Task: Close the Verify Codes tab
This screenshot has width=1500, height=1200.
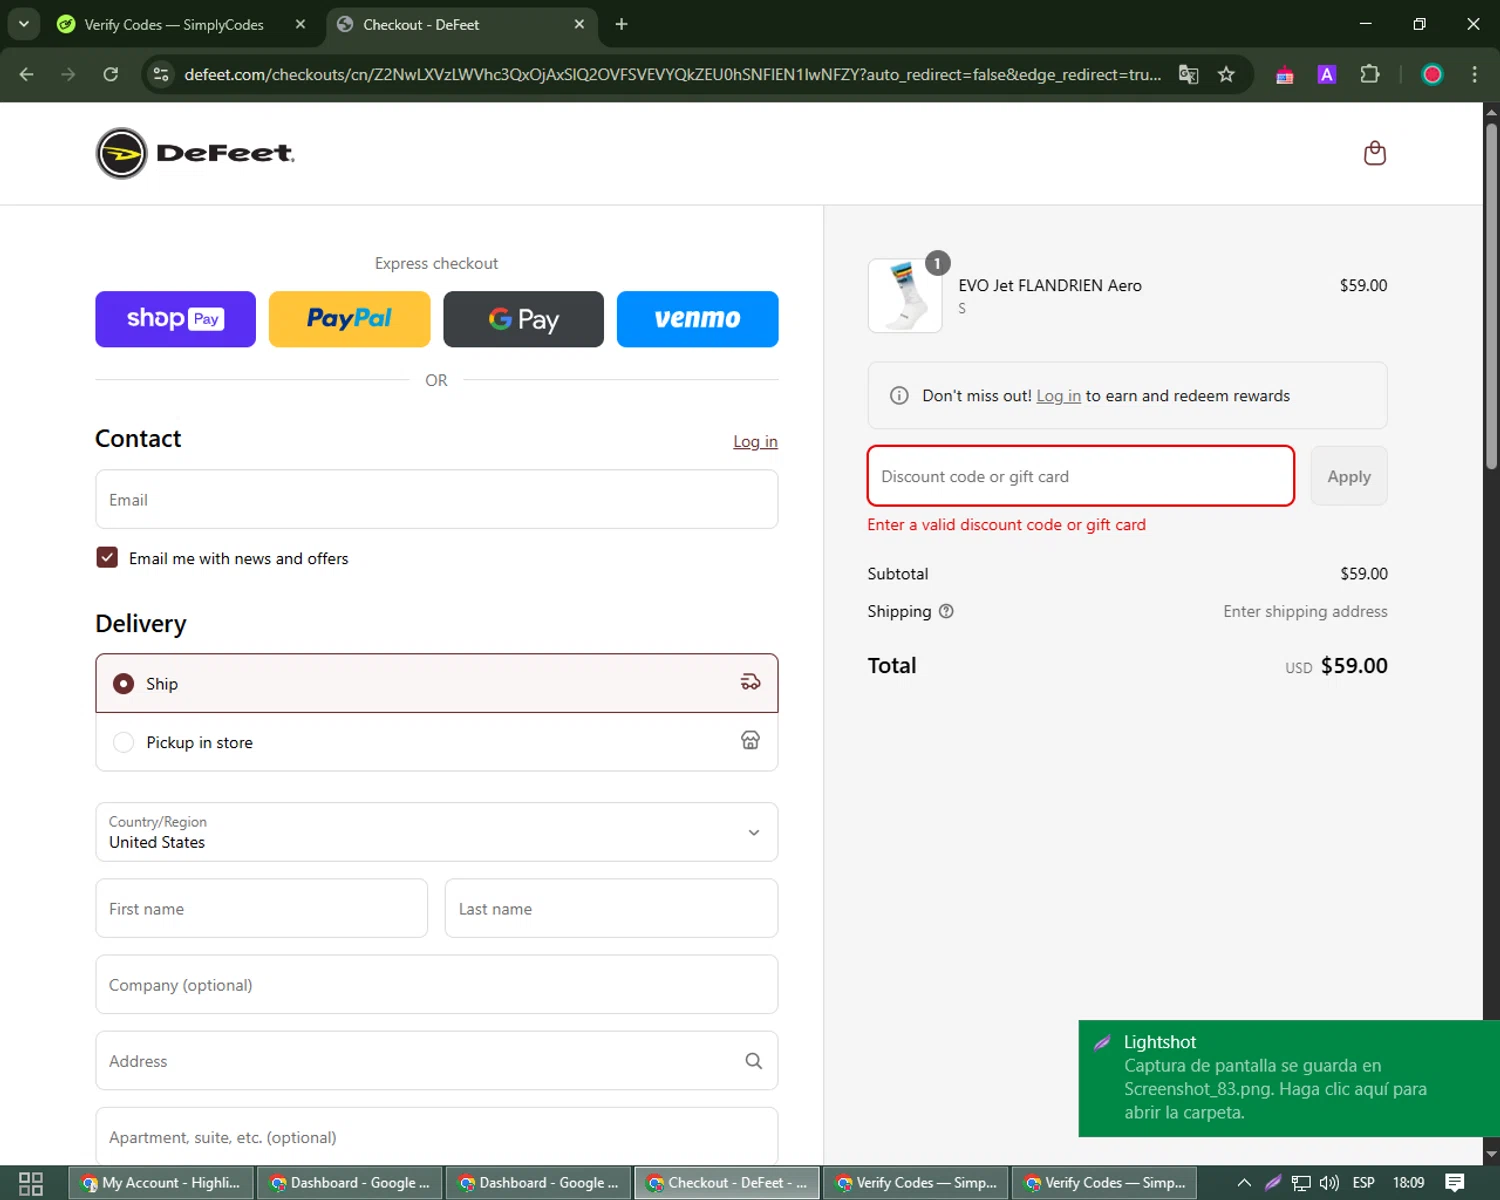Action: click(300, 24)
